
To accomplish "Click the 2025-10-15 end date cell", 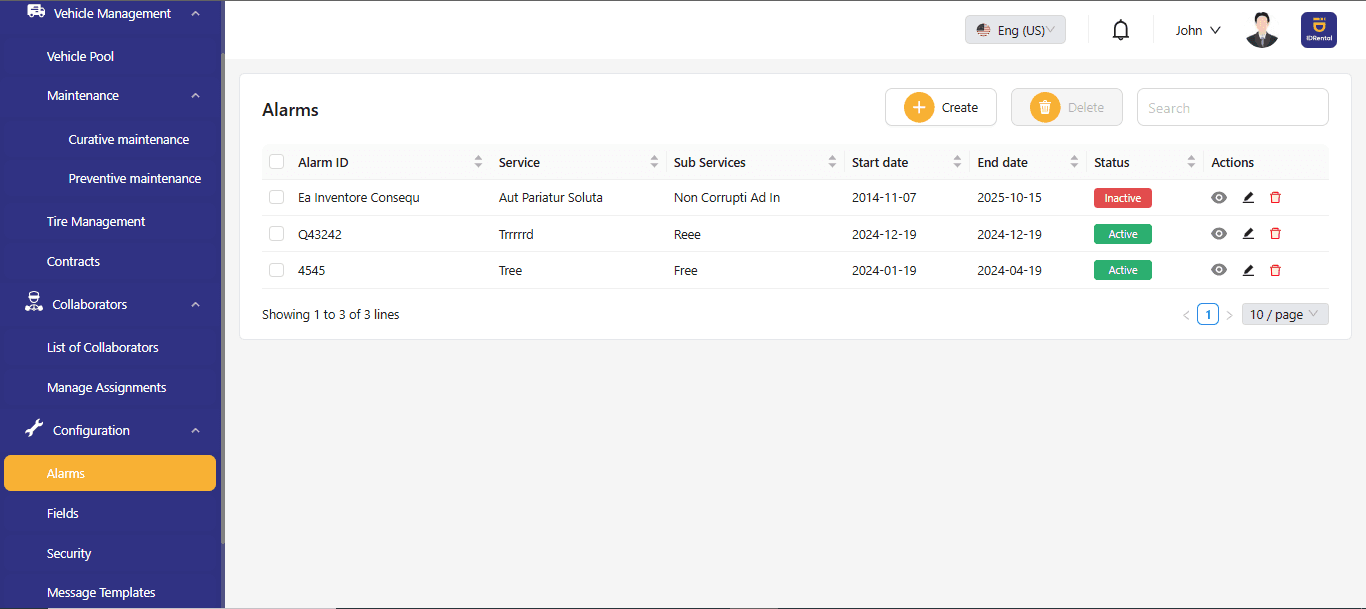I will click(1009, 198).
